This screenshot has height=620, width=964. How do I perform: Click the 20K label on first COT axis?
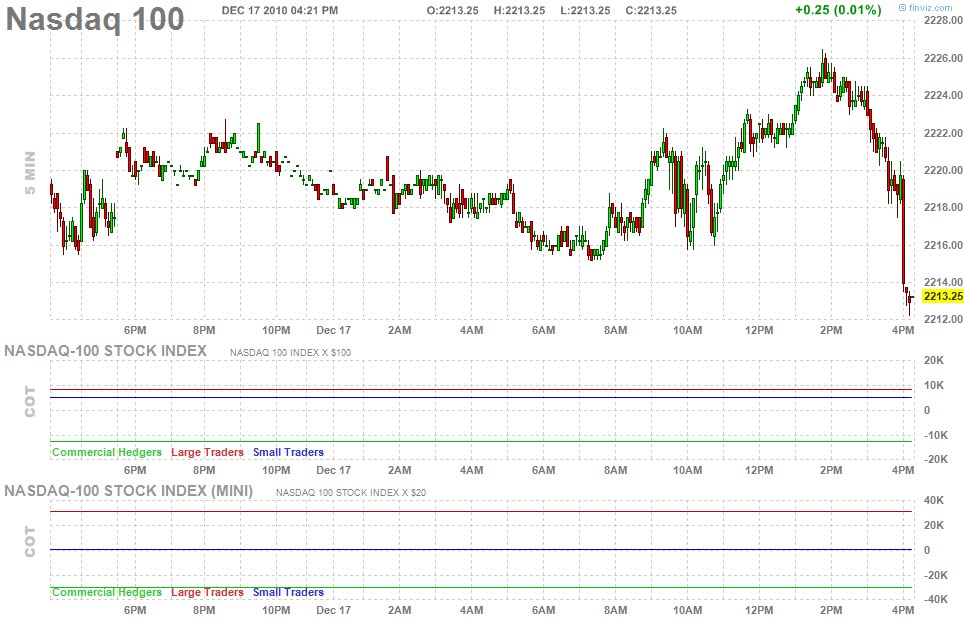pos(934,360)
